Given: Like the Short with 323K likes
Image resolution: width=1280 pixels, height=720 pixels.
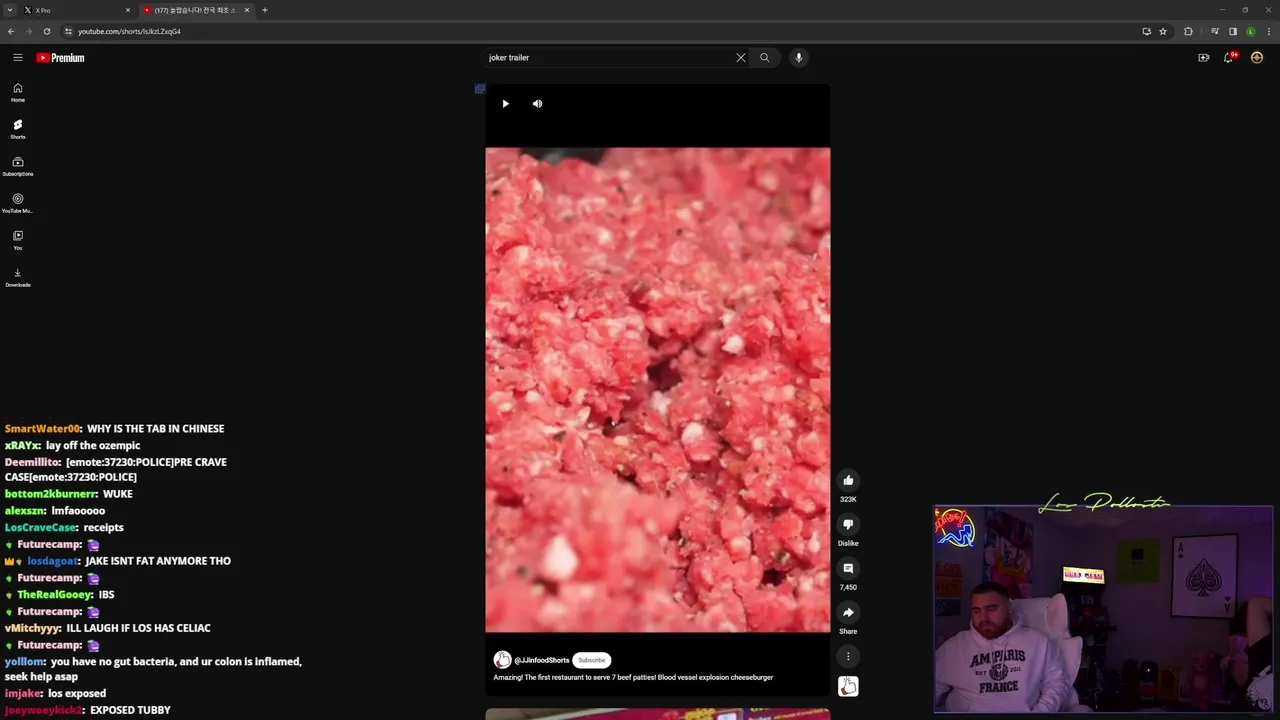Looking at the screenshot, I should [x=848, y=481].
